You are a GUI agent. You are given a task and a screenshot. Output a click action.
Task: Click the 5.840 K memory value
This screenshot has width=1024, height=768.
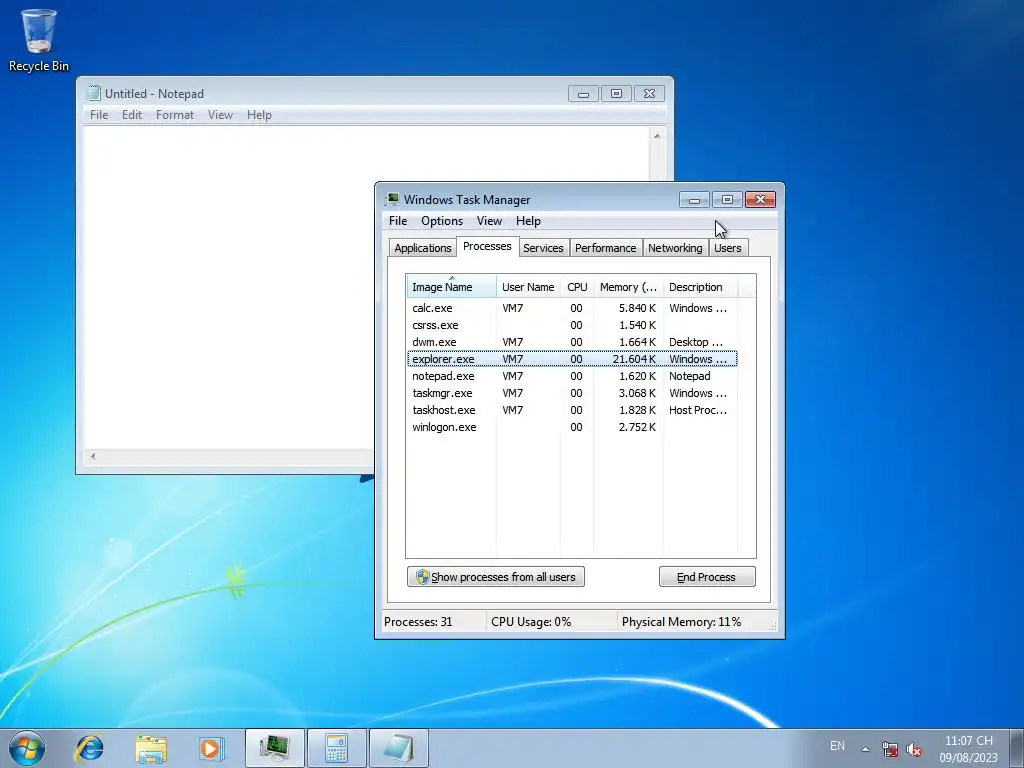[637, 308]
